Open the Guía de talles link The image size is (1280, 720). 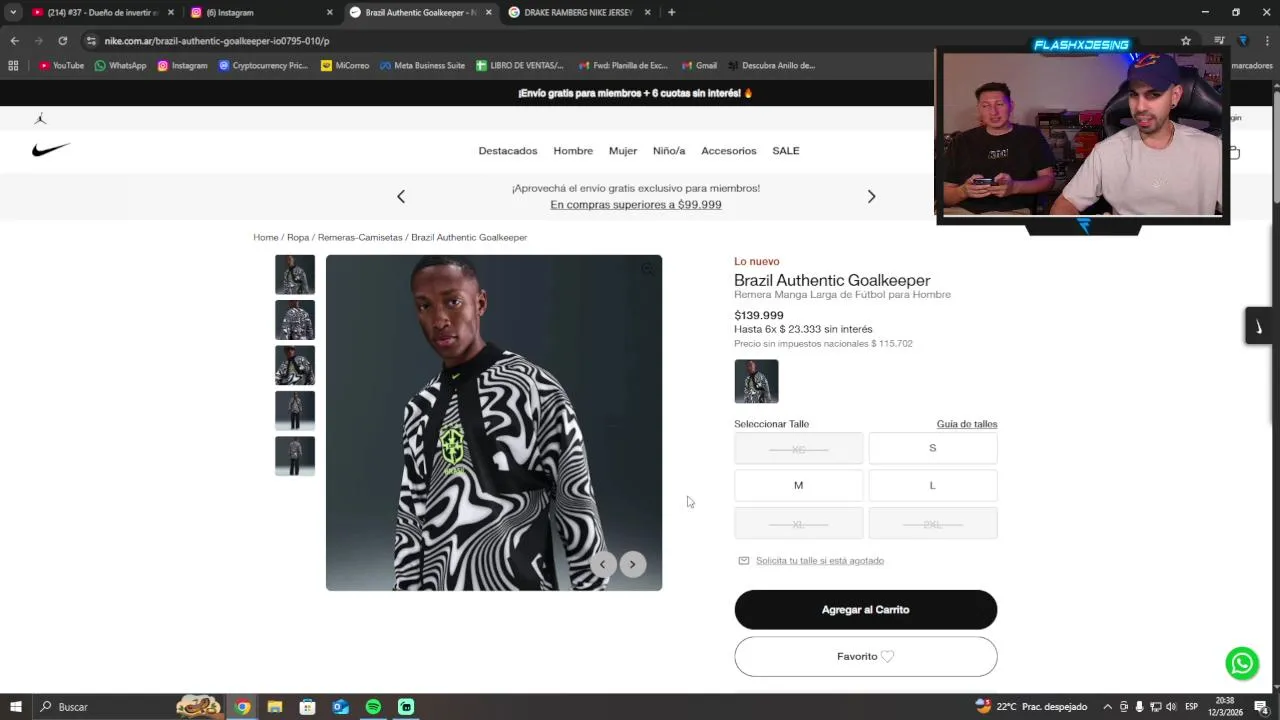(x=967, y=424)
